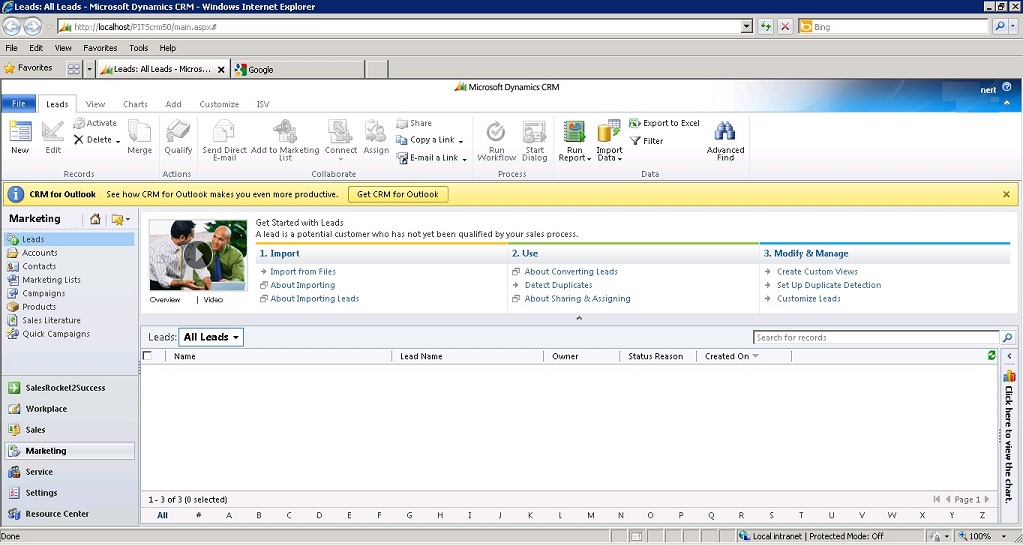This screenshot has width=1023, height=546.
Task: Switch to the Customize ribbon tab
Action: click(x=219, y=104)
